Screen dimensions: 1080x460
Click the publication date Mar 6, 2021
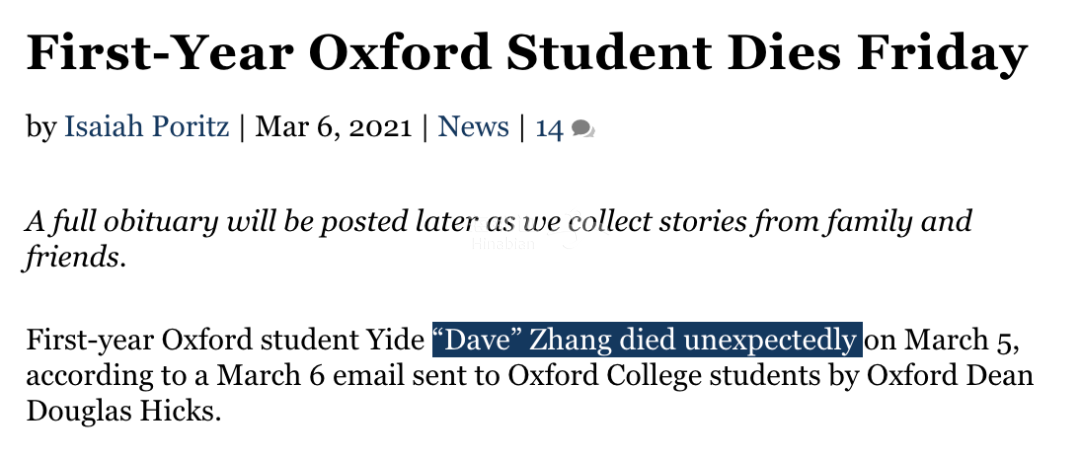(x=333, y=127)
